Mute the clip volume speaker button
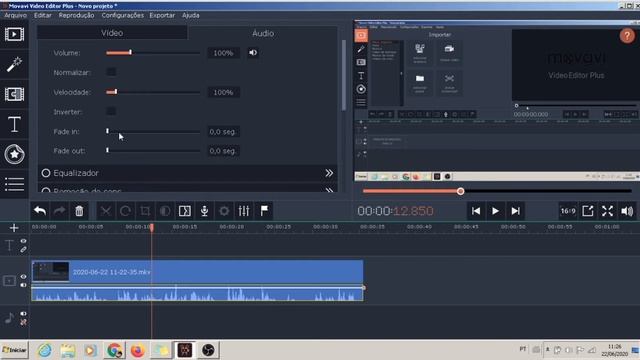This screenshot has width=640, height=360. tap(253, 53)
